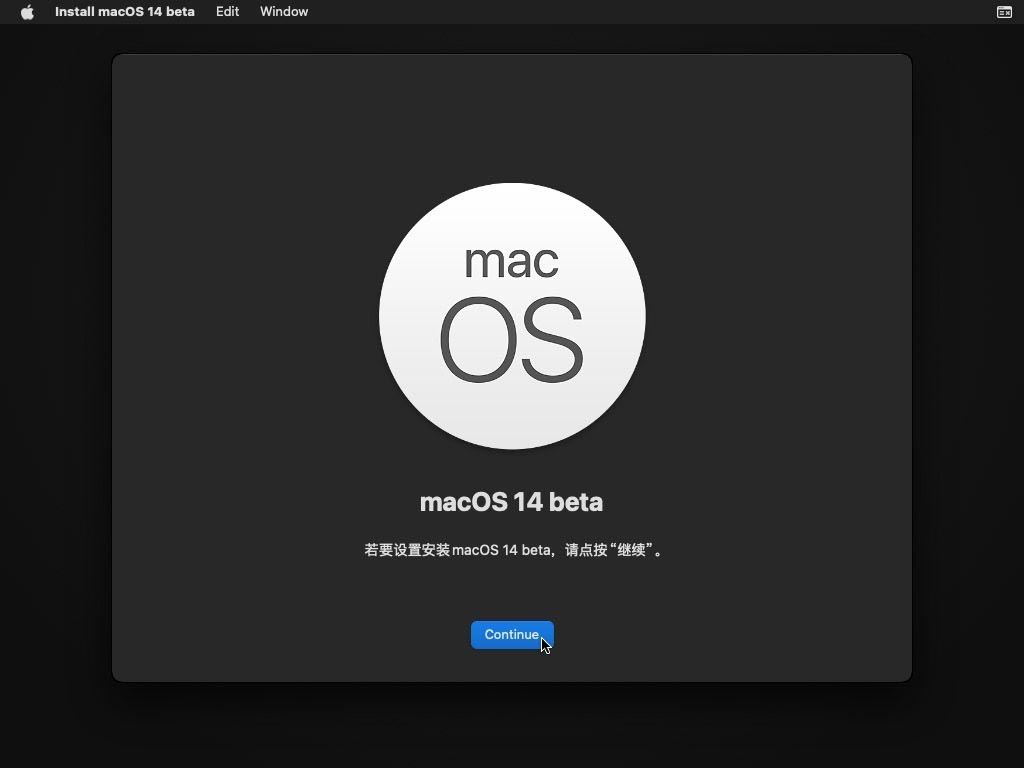Image resolution: width=1024 pixels, height=768 pixels.
Task: Expand the Window menu dropdown
Action: (284, 11)
